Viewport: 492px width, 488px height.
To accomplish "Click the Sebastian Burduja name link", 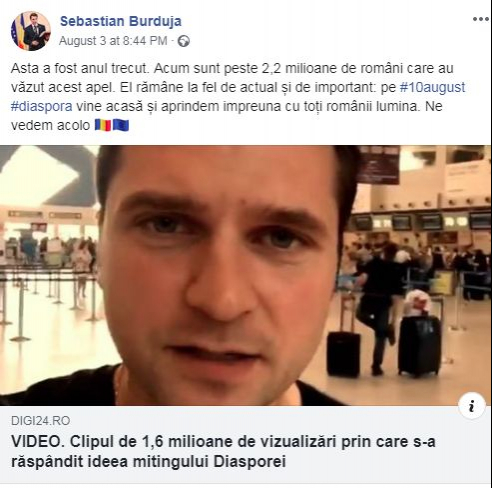I will point(121,21).
